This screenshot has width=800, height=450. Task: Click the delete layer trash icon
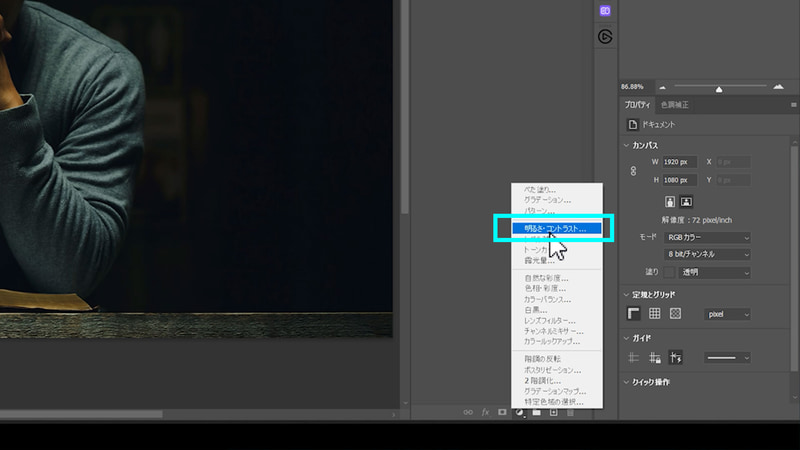[x=570, y=412]
